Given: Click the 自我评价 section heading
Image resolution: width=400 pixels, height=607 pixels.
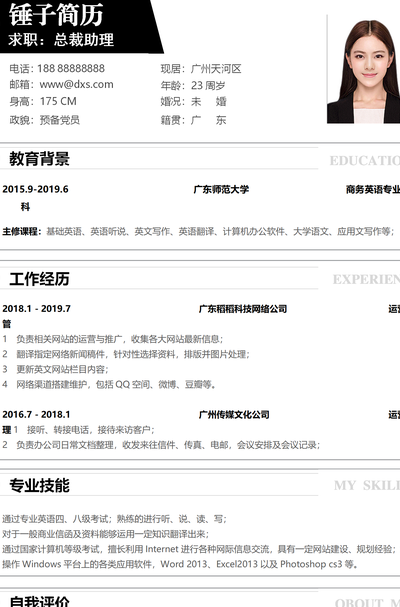Looking at the screenshot, I should tap(39, 601).
